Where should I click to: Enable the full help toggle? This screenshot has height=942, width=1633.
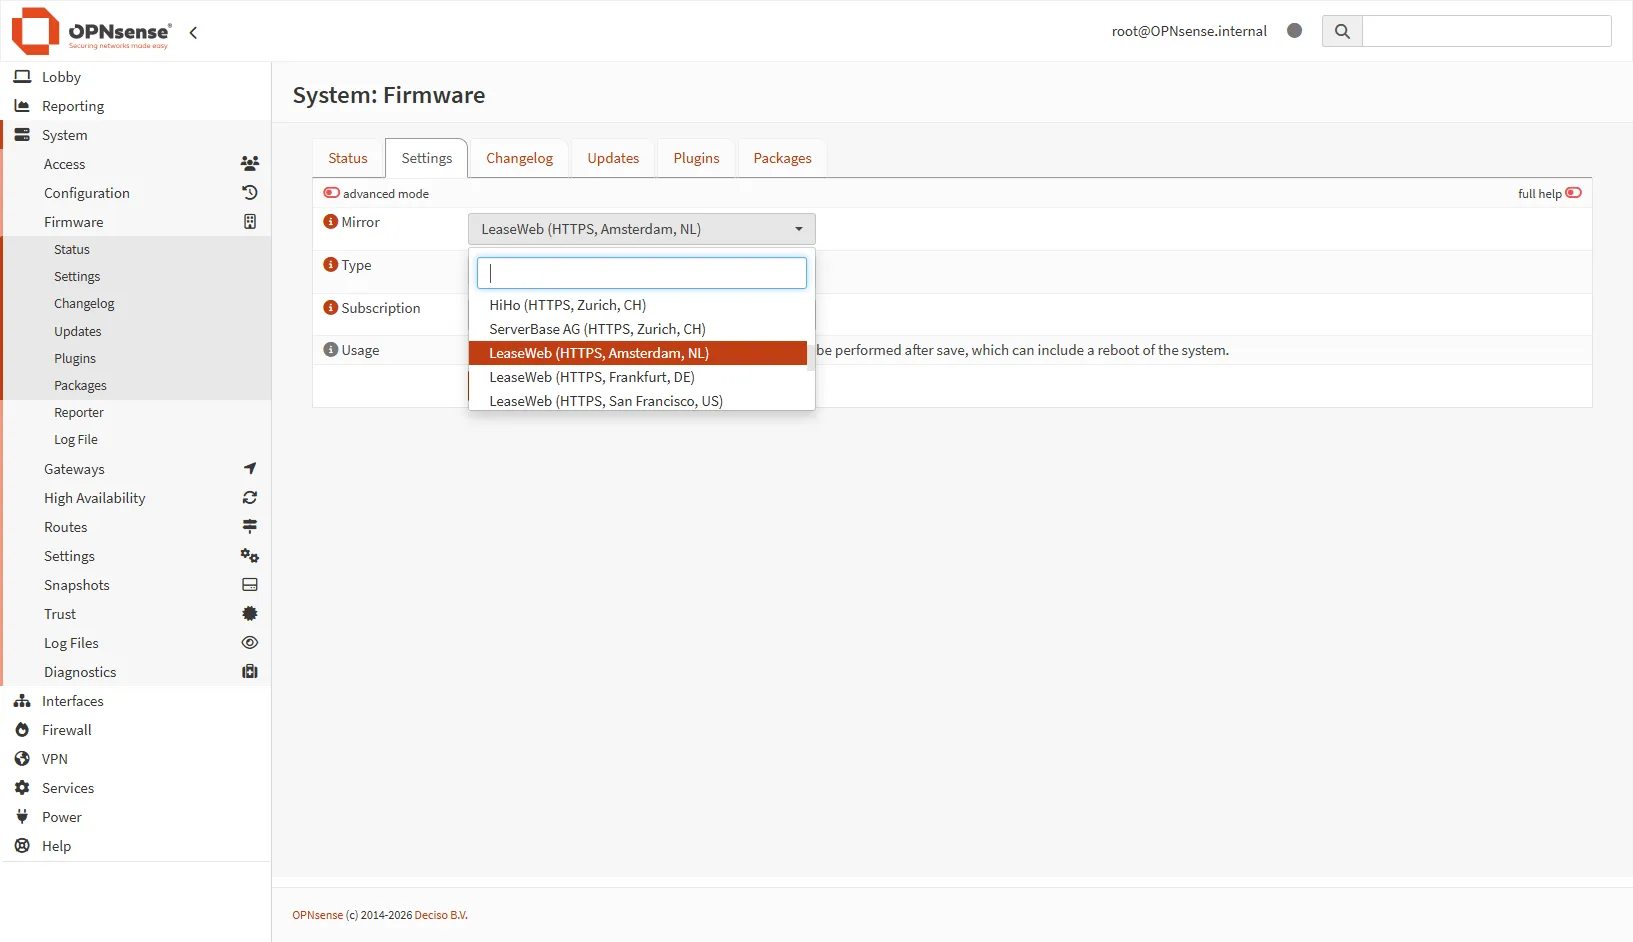pos(1573,193)
